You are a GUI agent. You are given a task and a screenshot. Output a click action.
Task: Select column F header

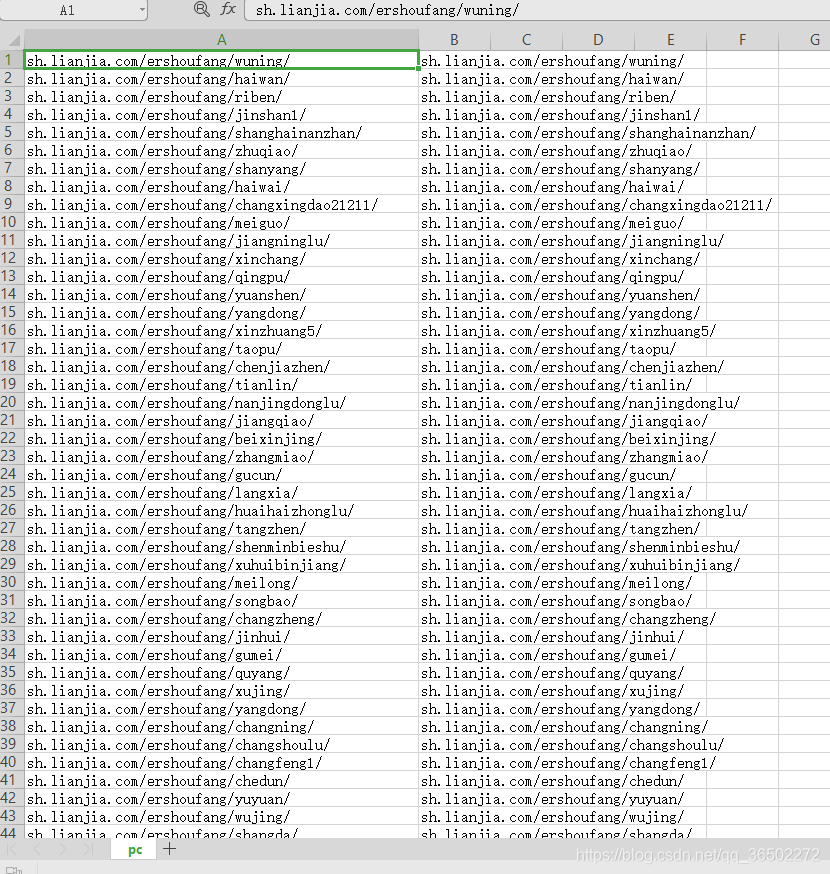pos(742,40)
